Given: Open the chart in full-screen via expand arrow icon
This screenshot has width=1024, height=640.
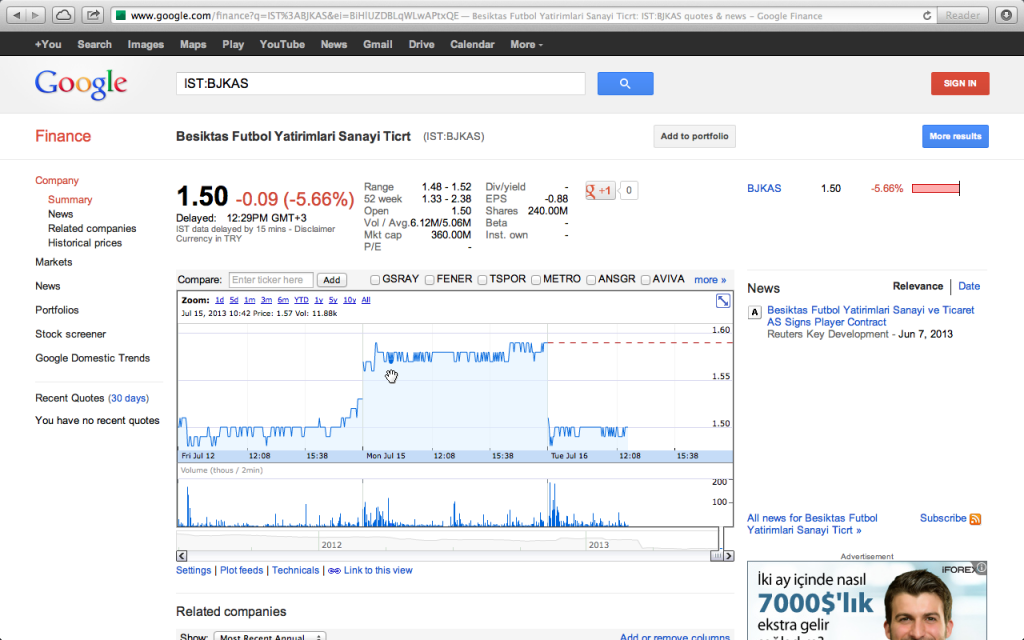Looking at the screenshot, I should 723,300.
